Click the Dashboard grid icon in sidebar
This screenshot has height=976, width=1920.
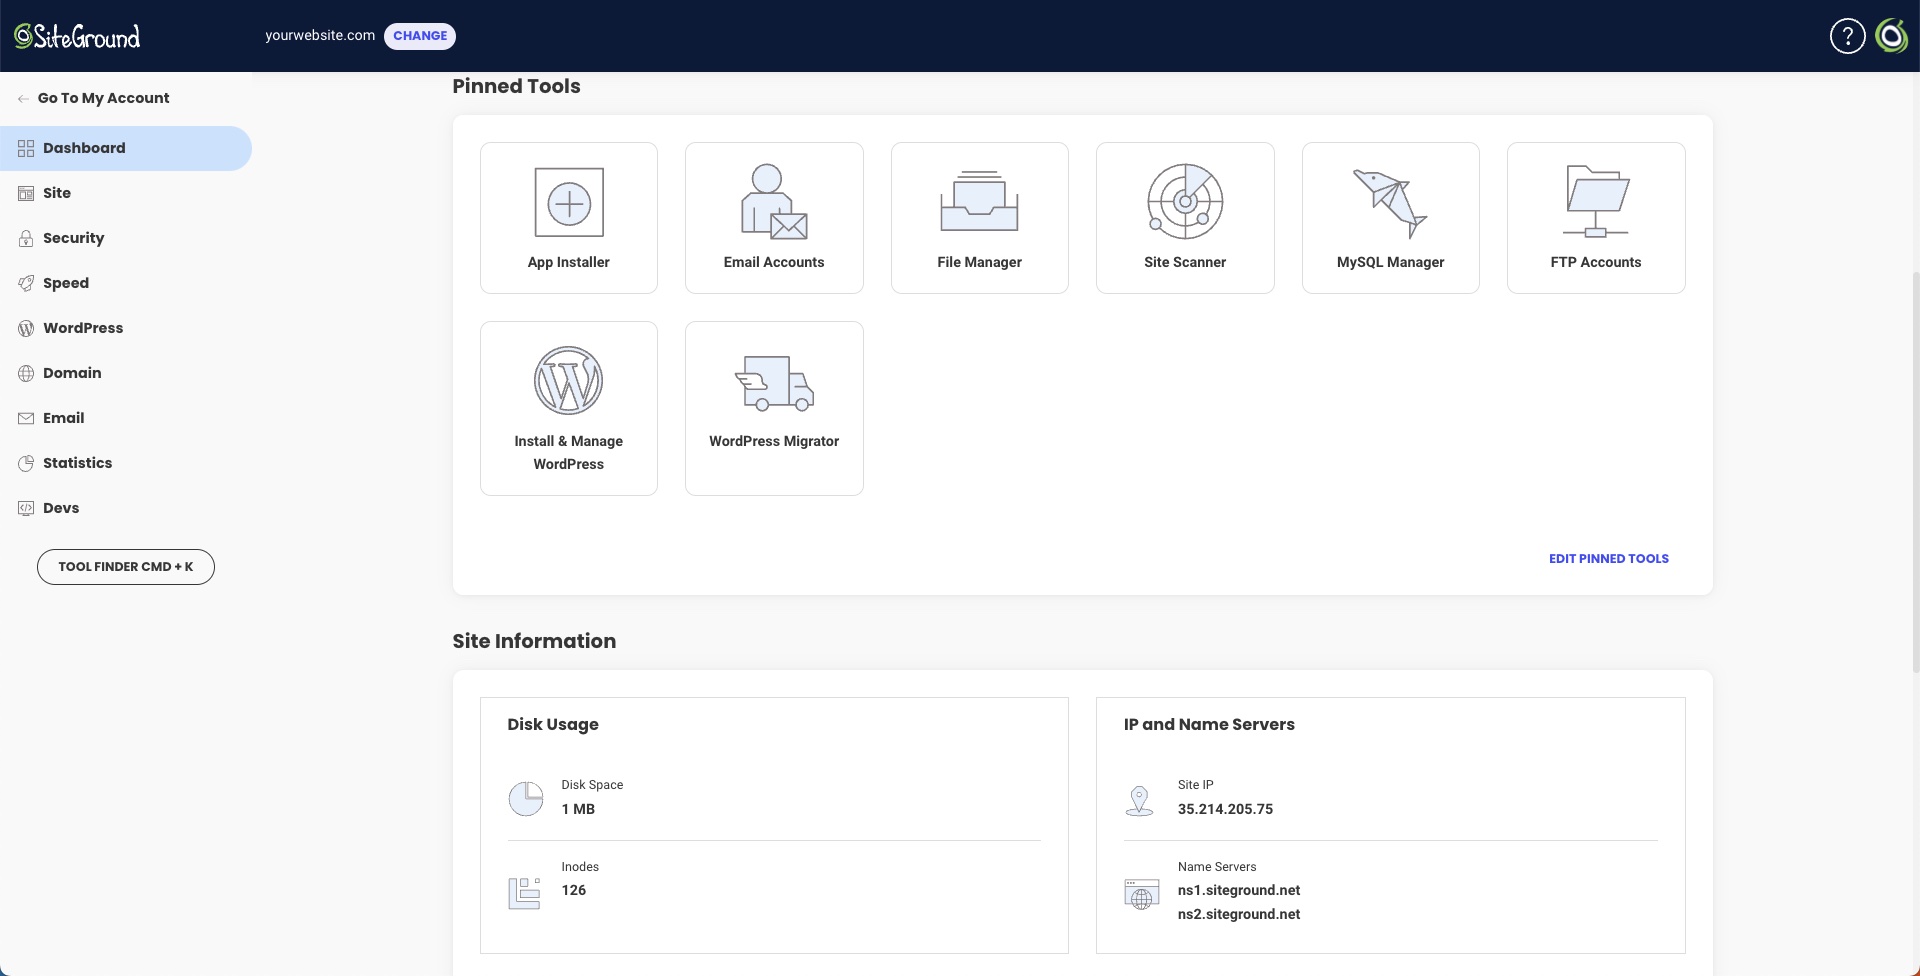(x=26, y=148)
